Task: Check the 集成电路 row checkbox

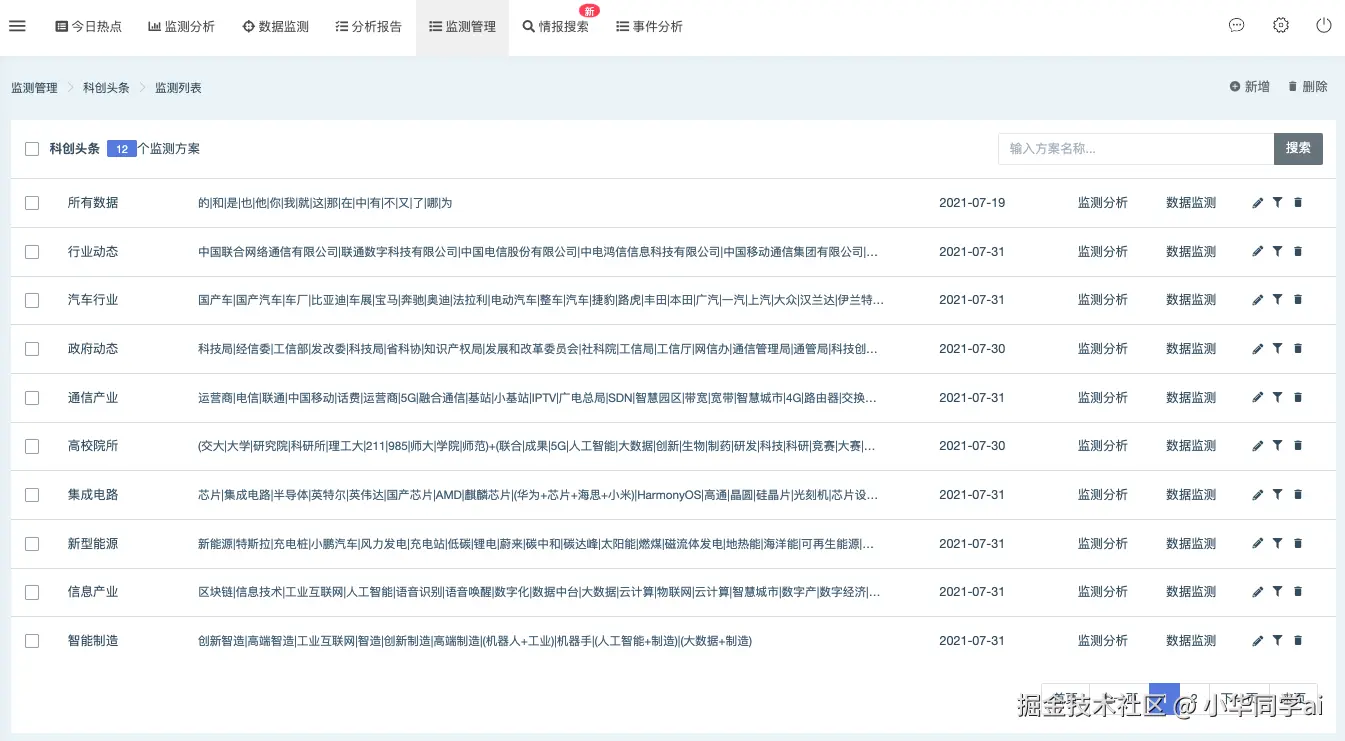Action: 32,495
